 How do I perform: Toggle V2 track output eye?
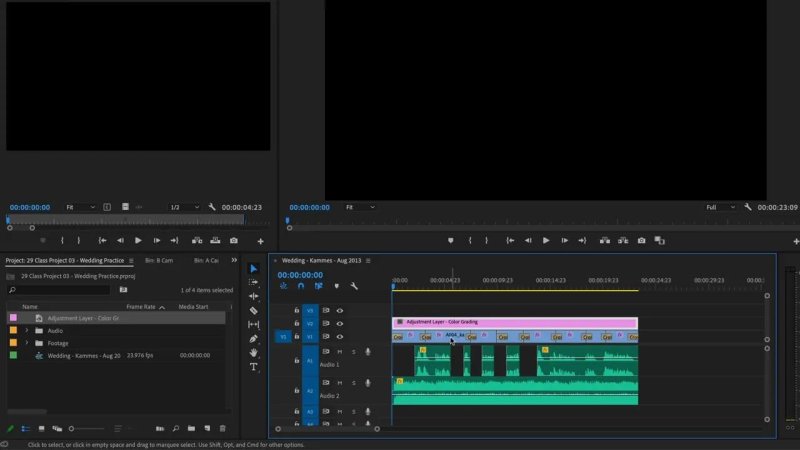point(340,323)
